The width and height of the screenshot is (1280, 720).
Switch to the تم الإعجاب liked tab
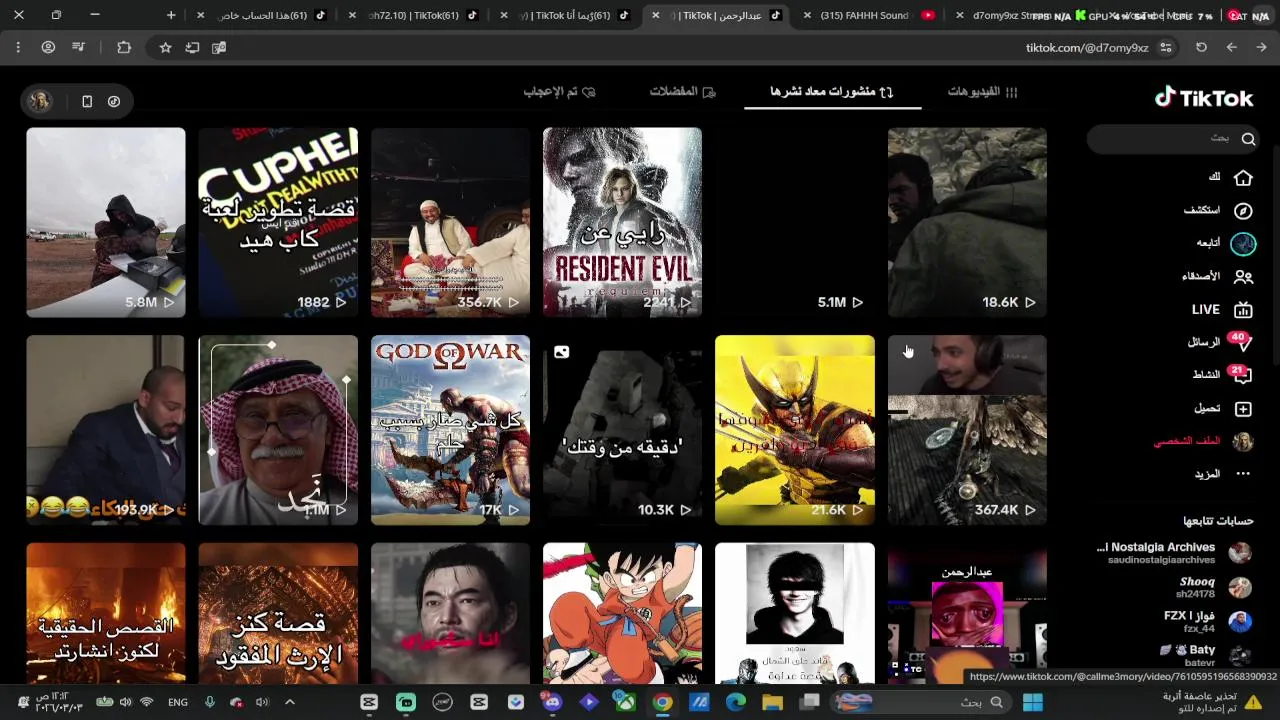[x=559, y=92]
